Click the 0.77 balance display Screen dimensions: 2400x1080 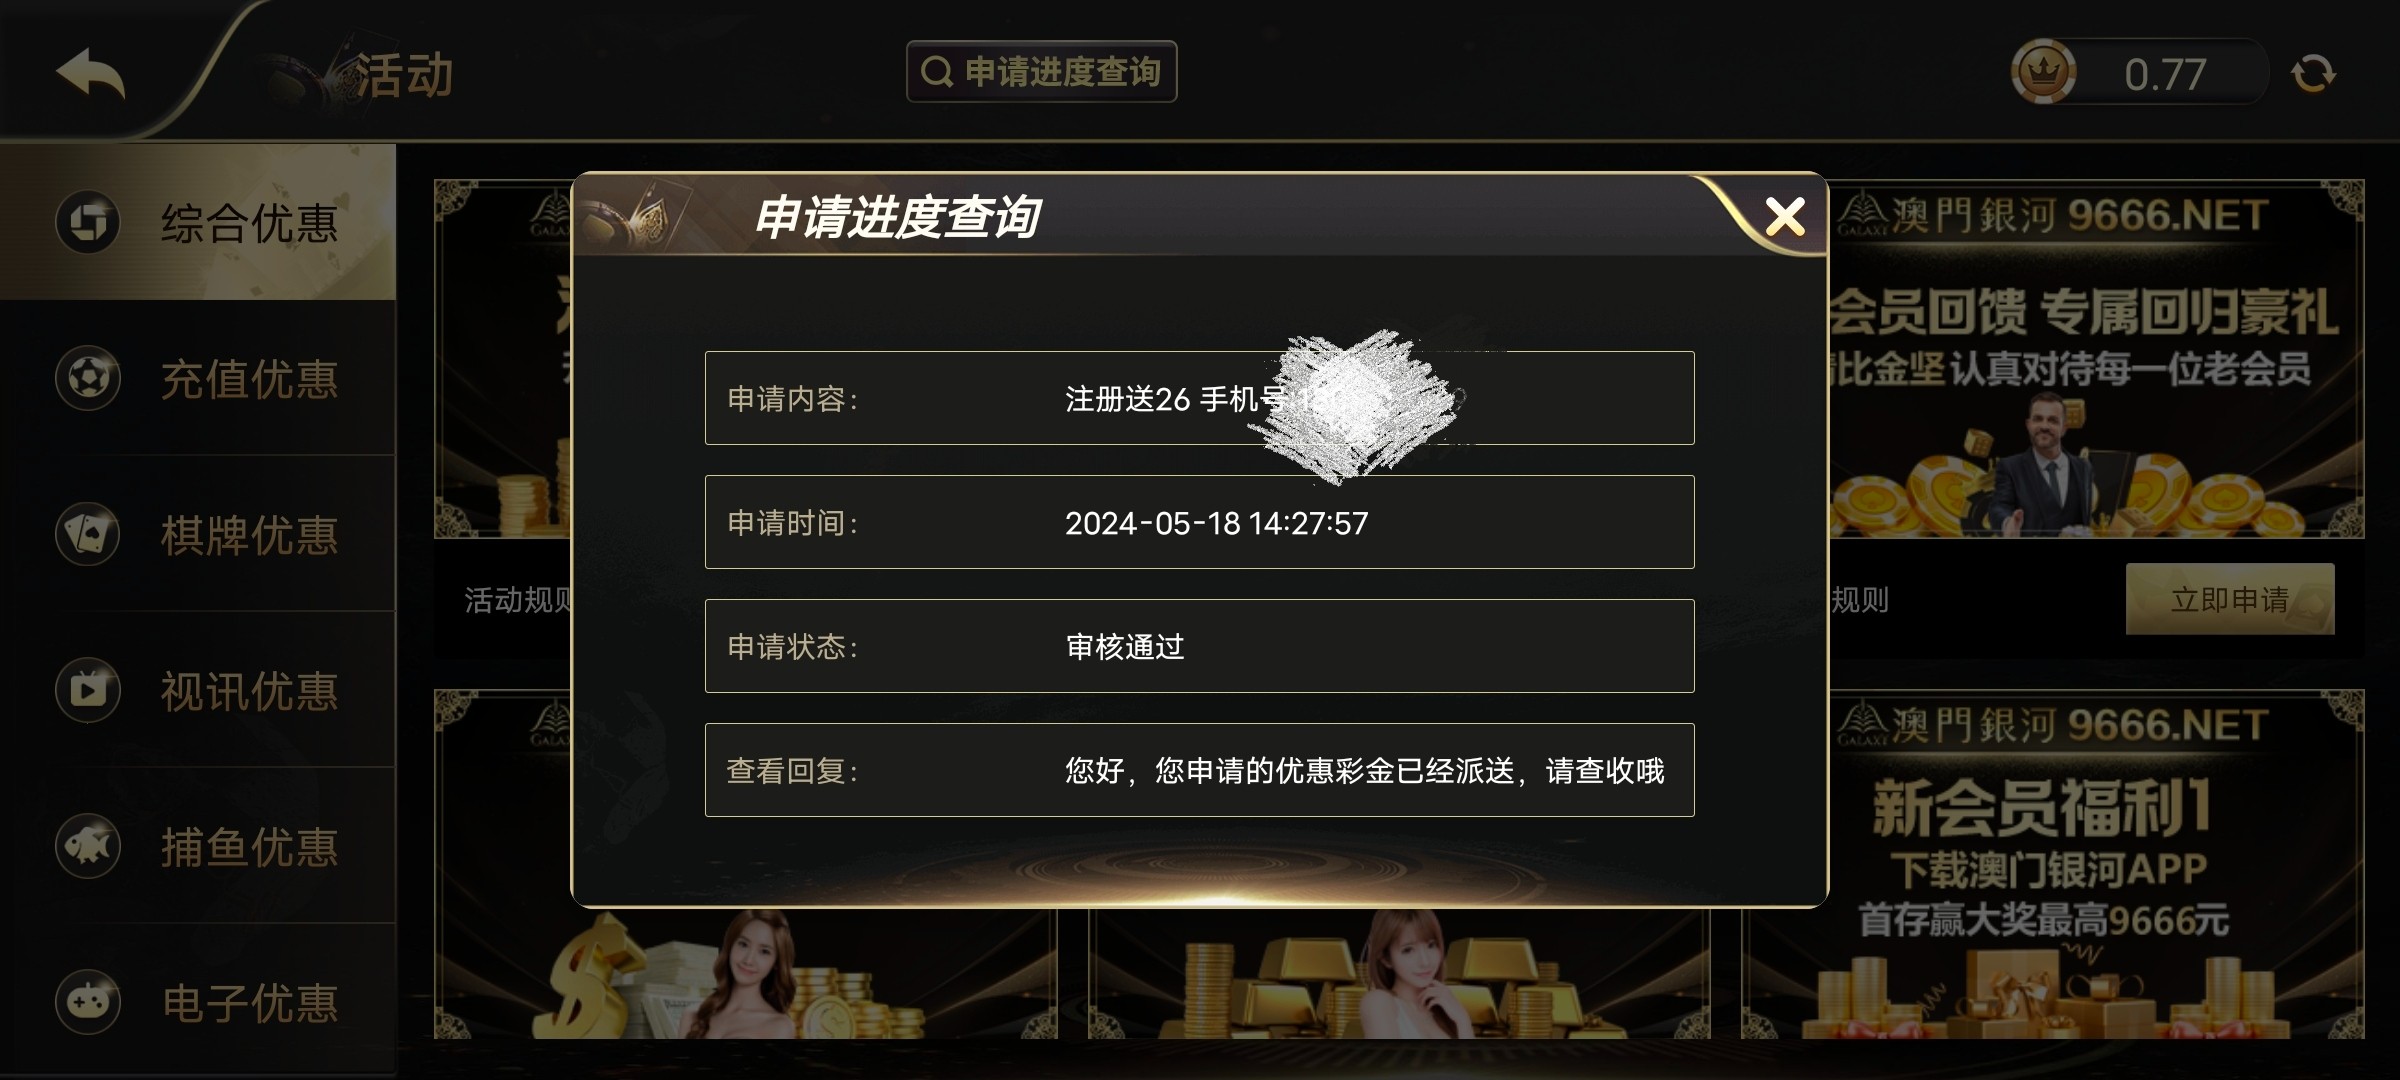(x=2165, y=73)
